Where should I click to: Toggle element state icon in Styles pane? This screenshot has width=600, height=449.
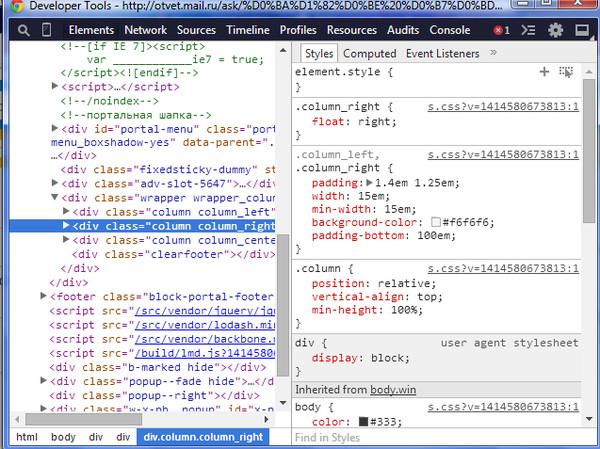[566, 72]
